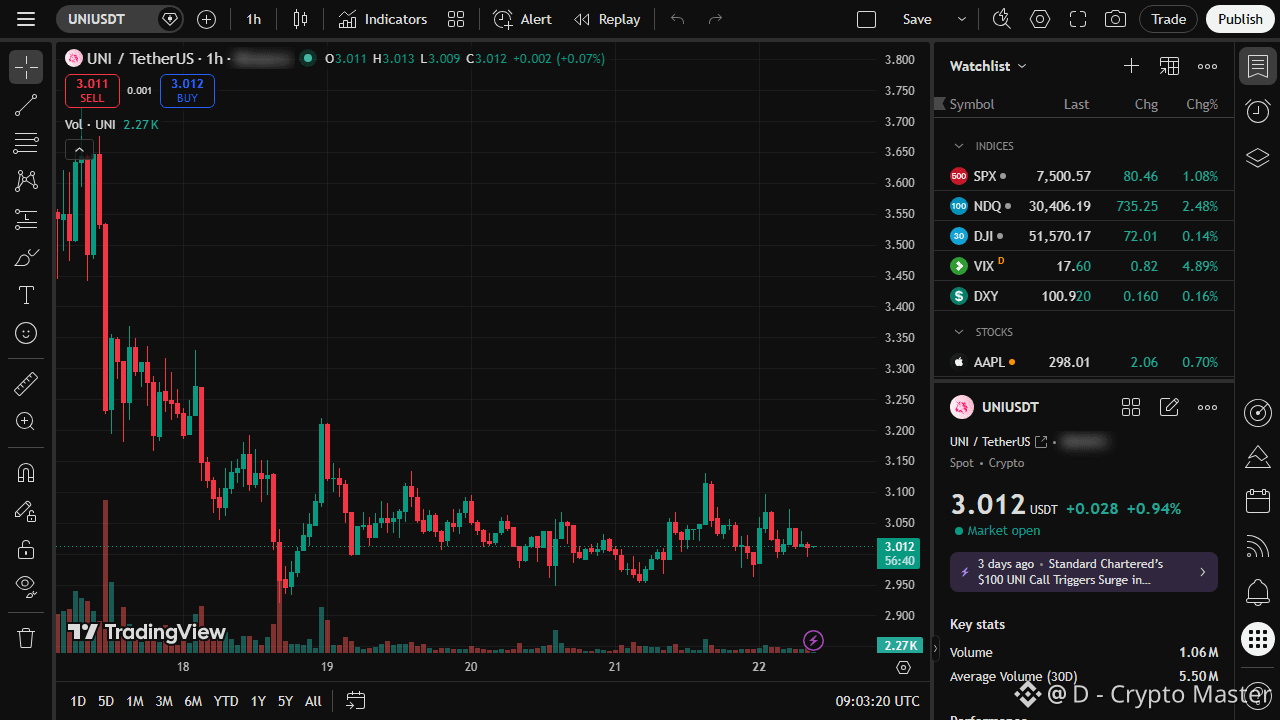
Task: Remove drawings with trash icon
Action: (26, 637)
